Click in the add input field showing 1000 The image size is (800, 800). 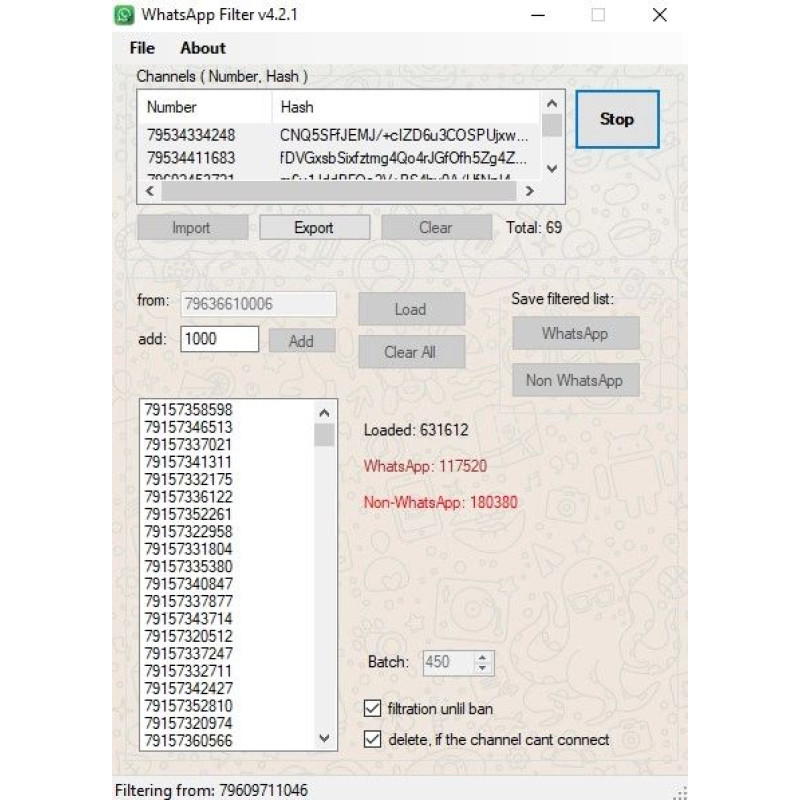tap(220, 339)
